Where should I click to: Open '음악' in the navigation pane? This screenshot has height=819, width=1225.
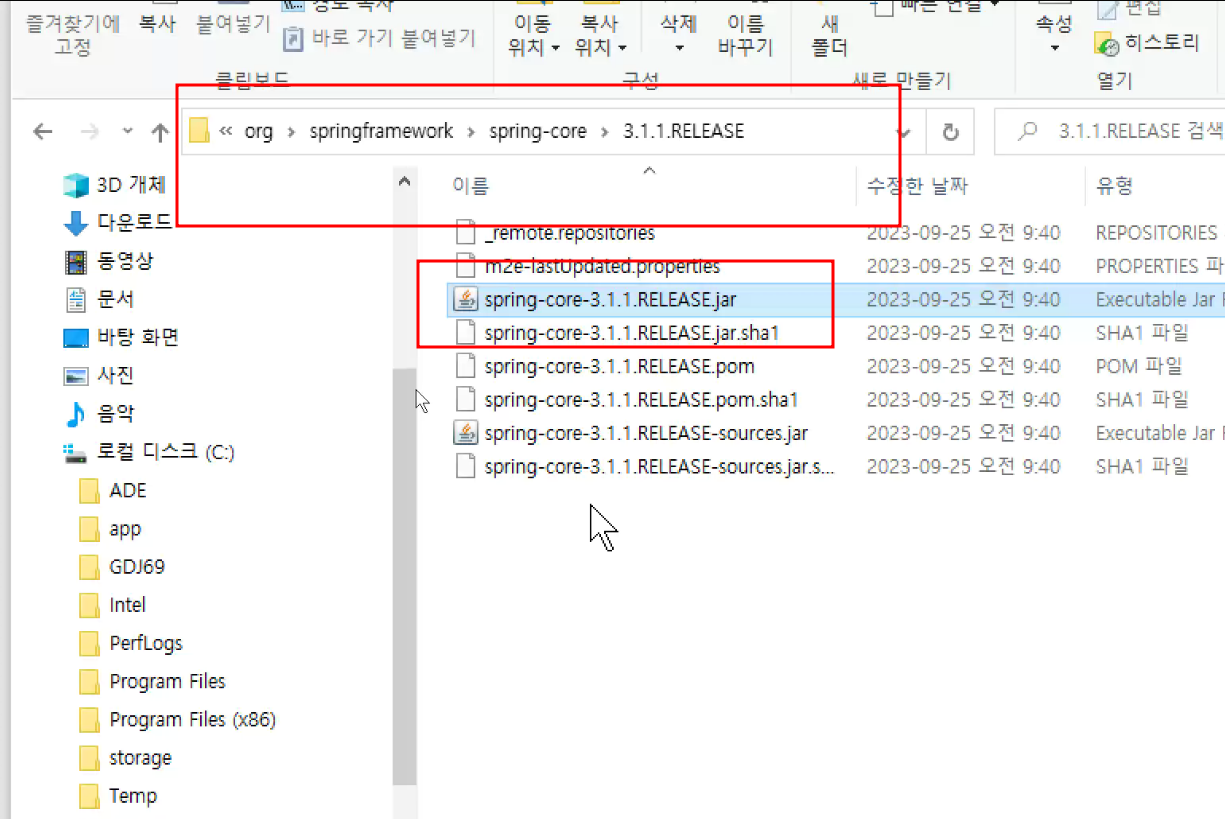(115, 413)
